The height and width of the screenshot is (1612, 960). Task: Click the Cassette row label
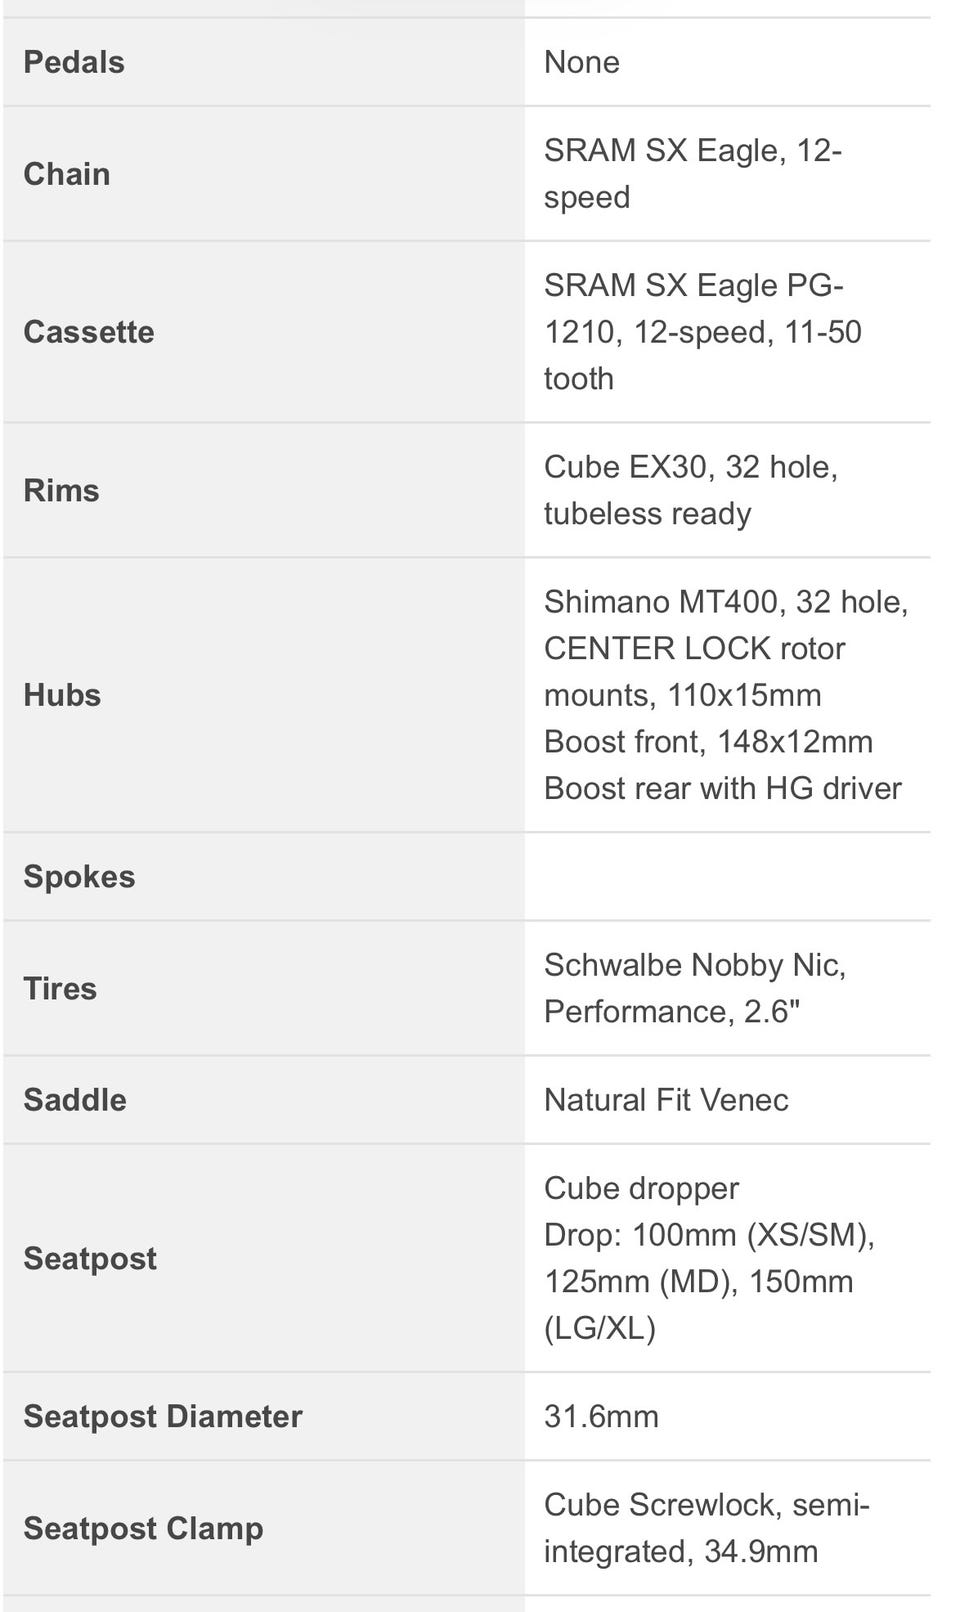click(x=89, y=332)
